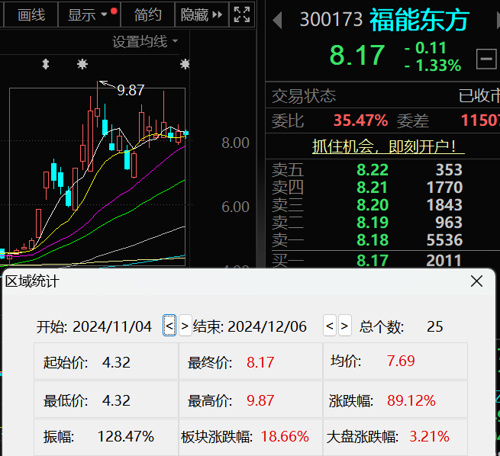This screenshot has width=500, height=456.
Task: Click the 卖一 8.18 order book row
Action: (367, 240)
